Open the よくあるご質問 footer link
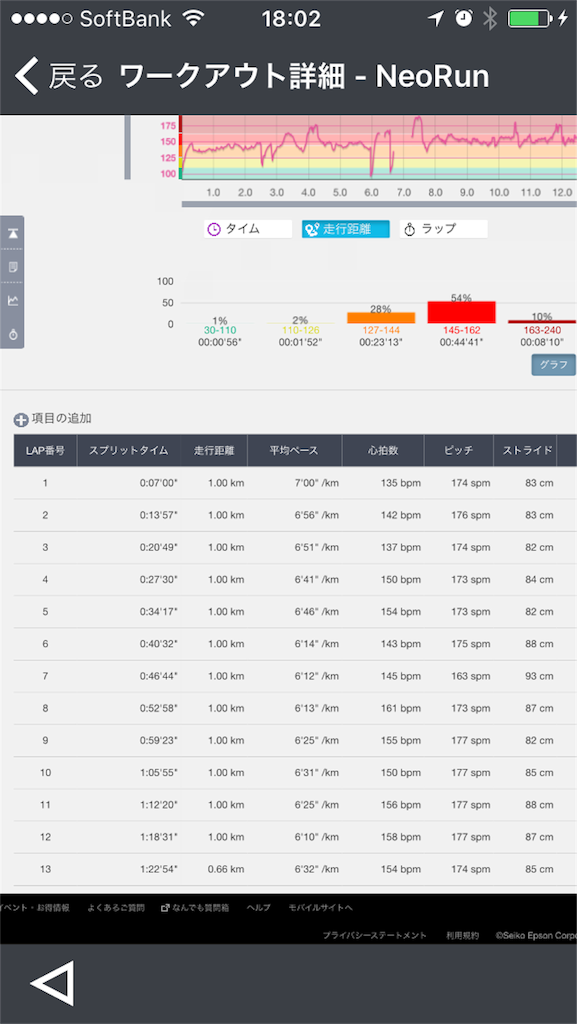577x1024 pixels. point(116,908)
